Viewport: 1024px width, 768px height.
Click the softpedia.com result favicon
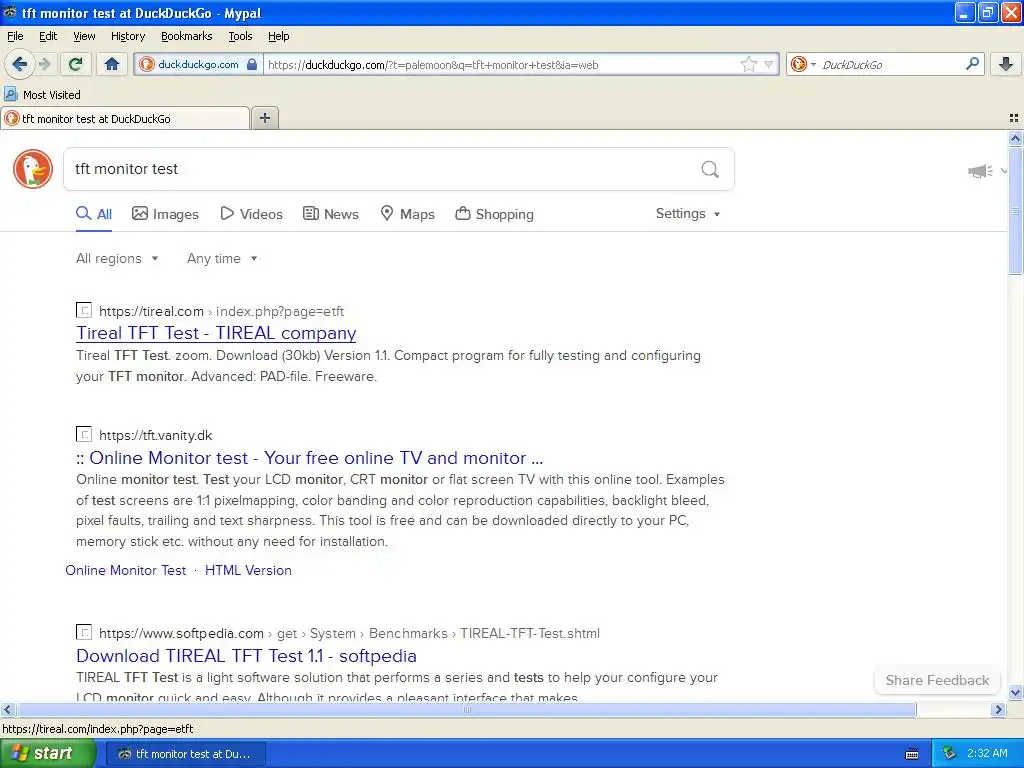tap(84, 632)
